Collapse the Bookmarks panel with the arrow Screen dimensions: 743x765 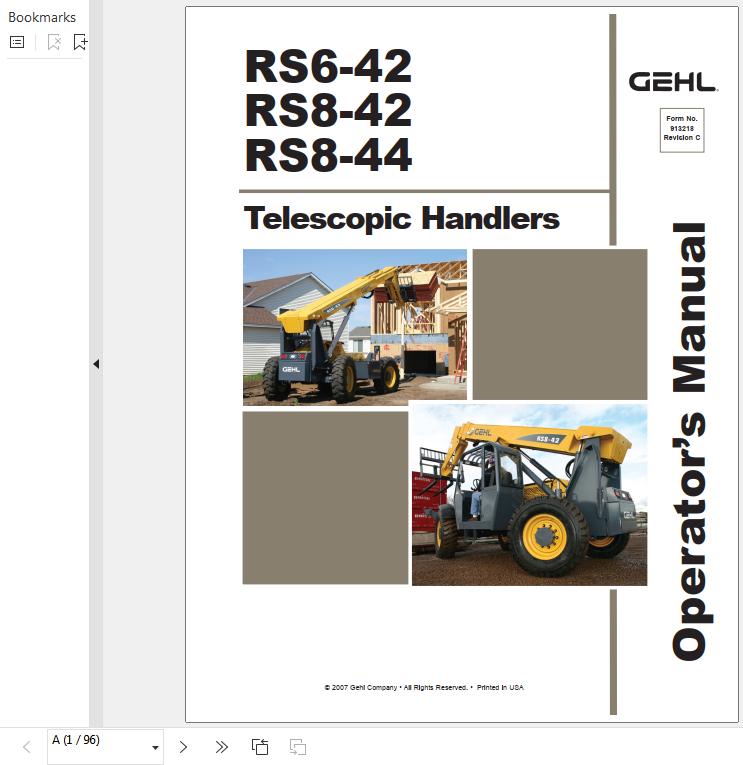[x=96, y=364]
